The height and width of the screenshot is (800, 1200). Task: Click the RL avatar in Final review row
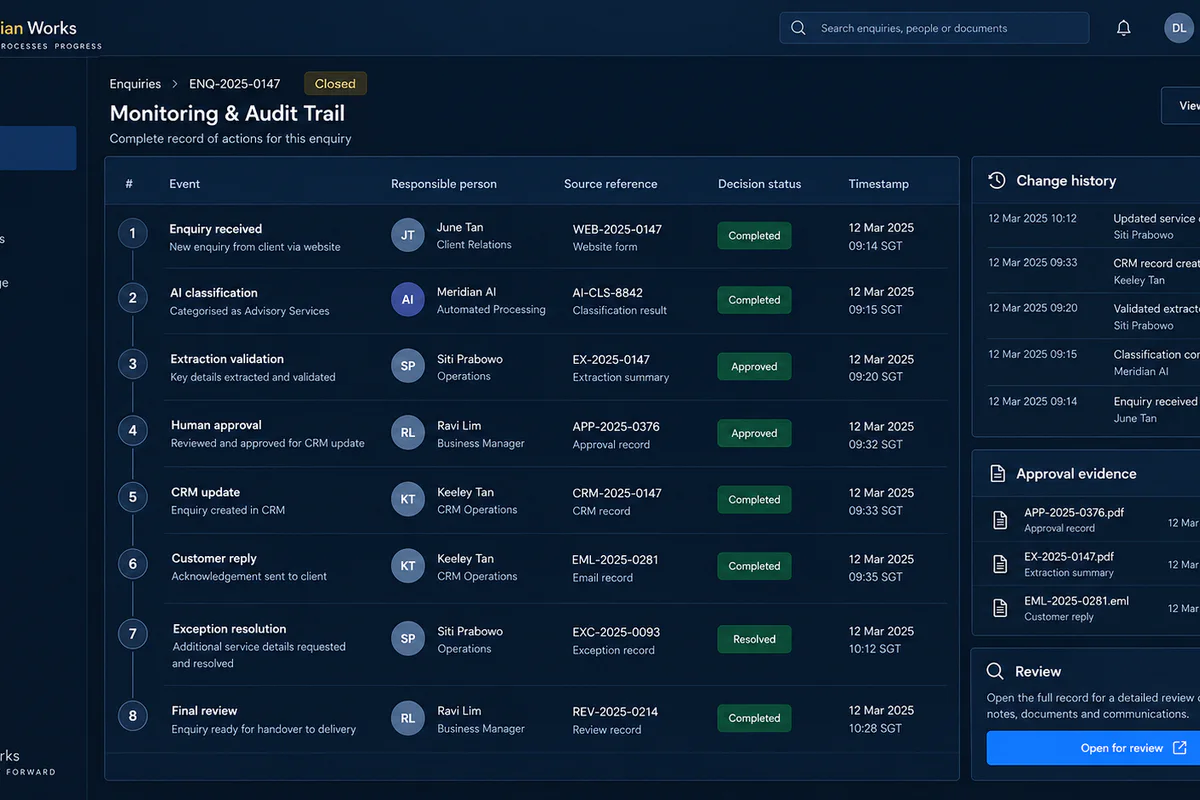point(408,718)
